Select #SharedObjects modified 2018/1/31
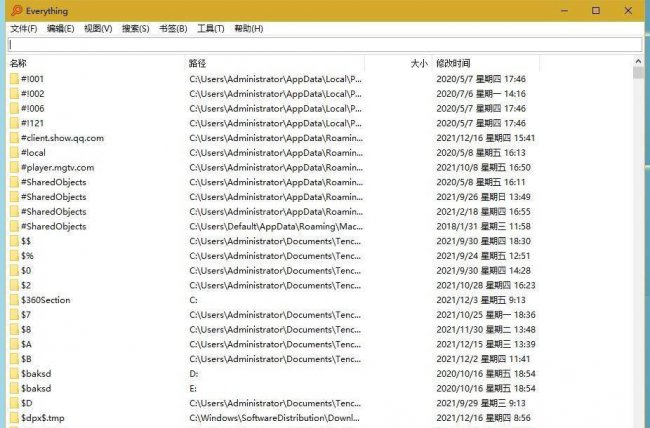Image resolution: width=650 pixels, height=428 pixels. click(x=53, y=226)
